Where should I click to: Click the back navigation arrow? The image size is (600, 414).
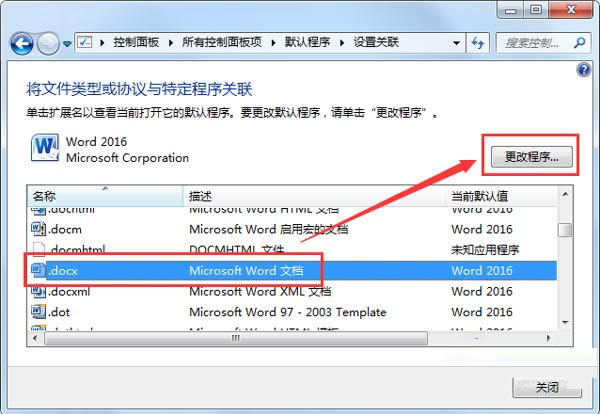(x=22, y=44)
